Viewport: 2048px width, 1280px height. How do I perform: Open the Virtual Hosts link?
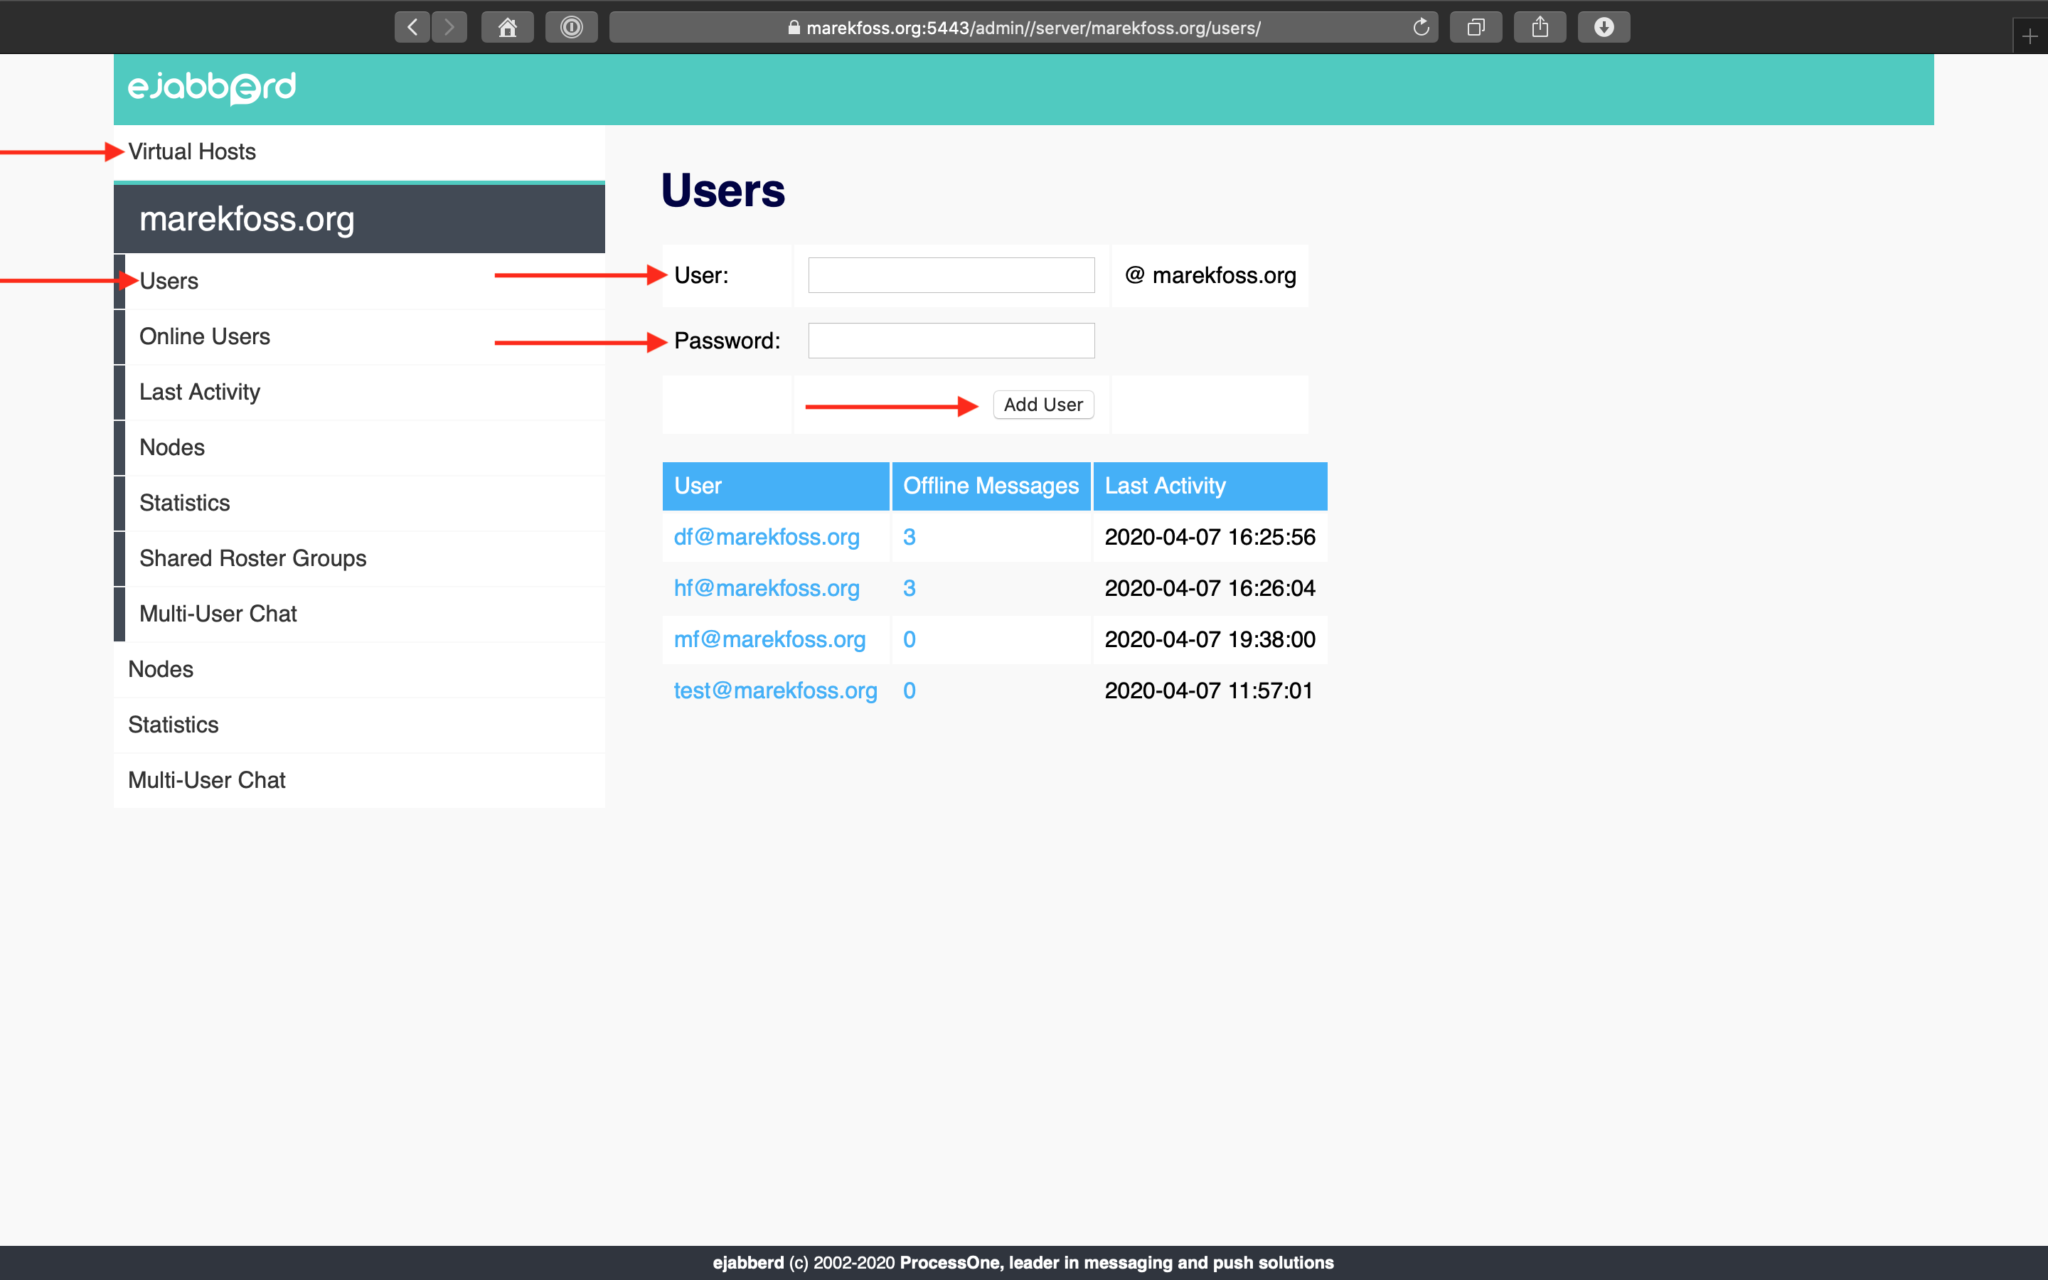192,151
